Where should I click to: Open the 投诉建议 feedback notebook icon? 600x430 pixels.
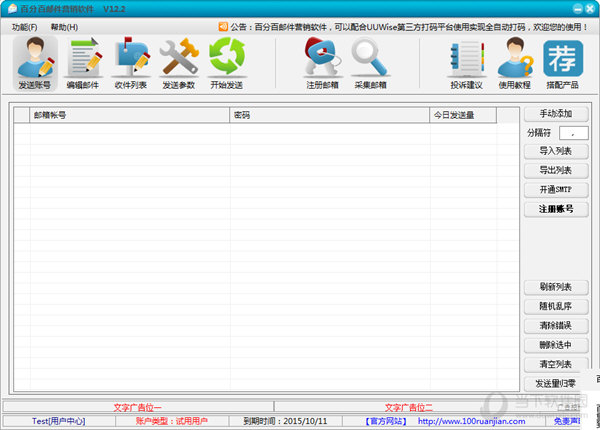[x=467, y=62]
